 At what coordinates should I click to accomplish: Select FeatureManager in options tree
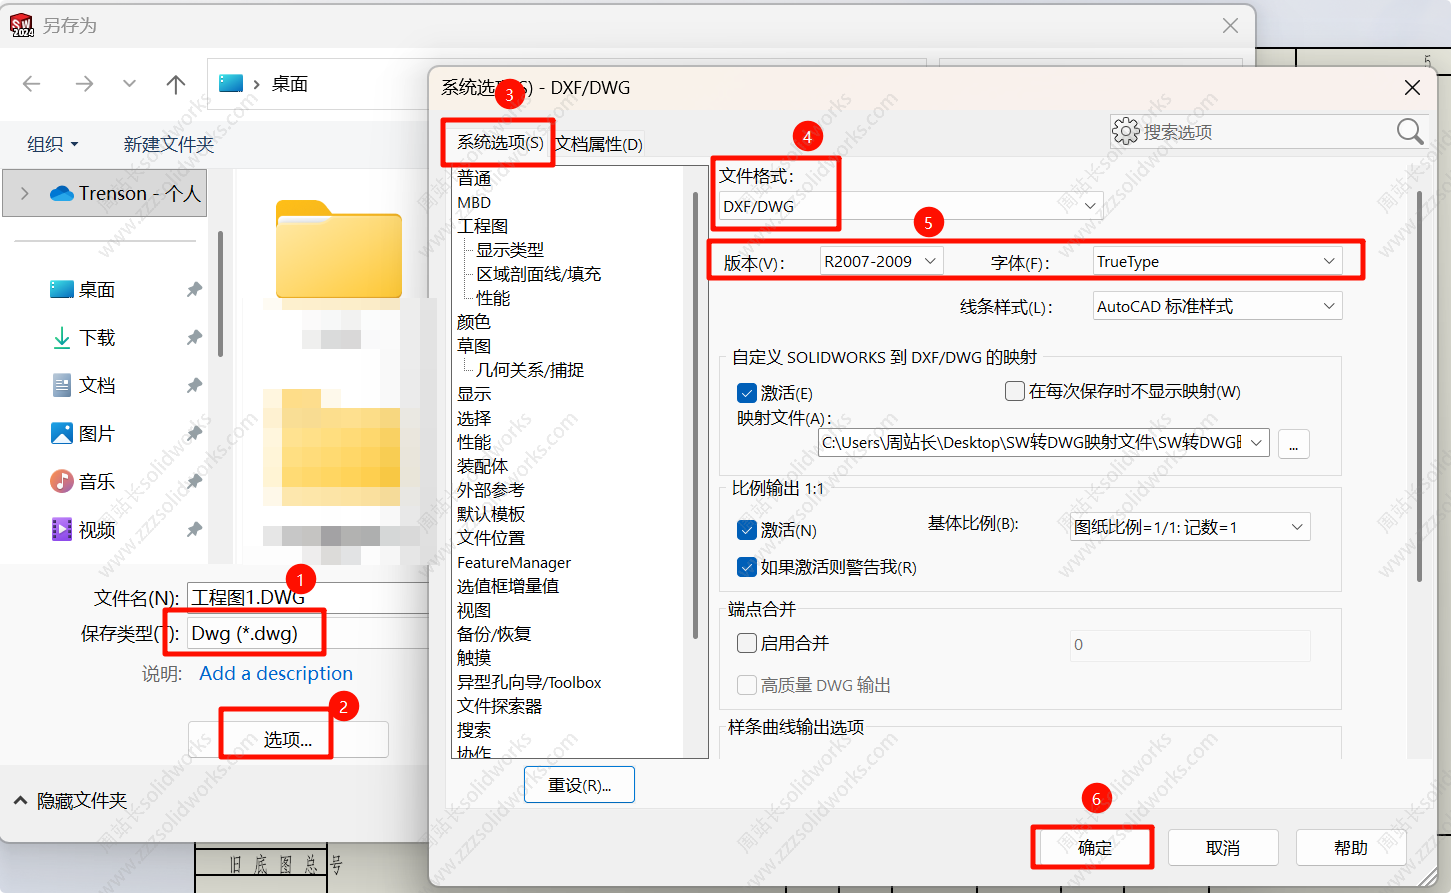pyautogui.click(x=514, y=562)
